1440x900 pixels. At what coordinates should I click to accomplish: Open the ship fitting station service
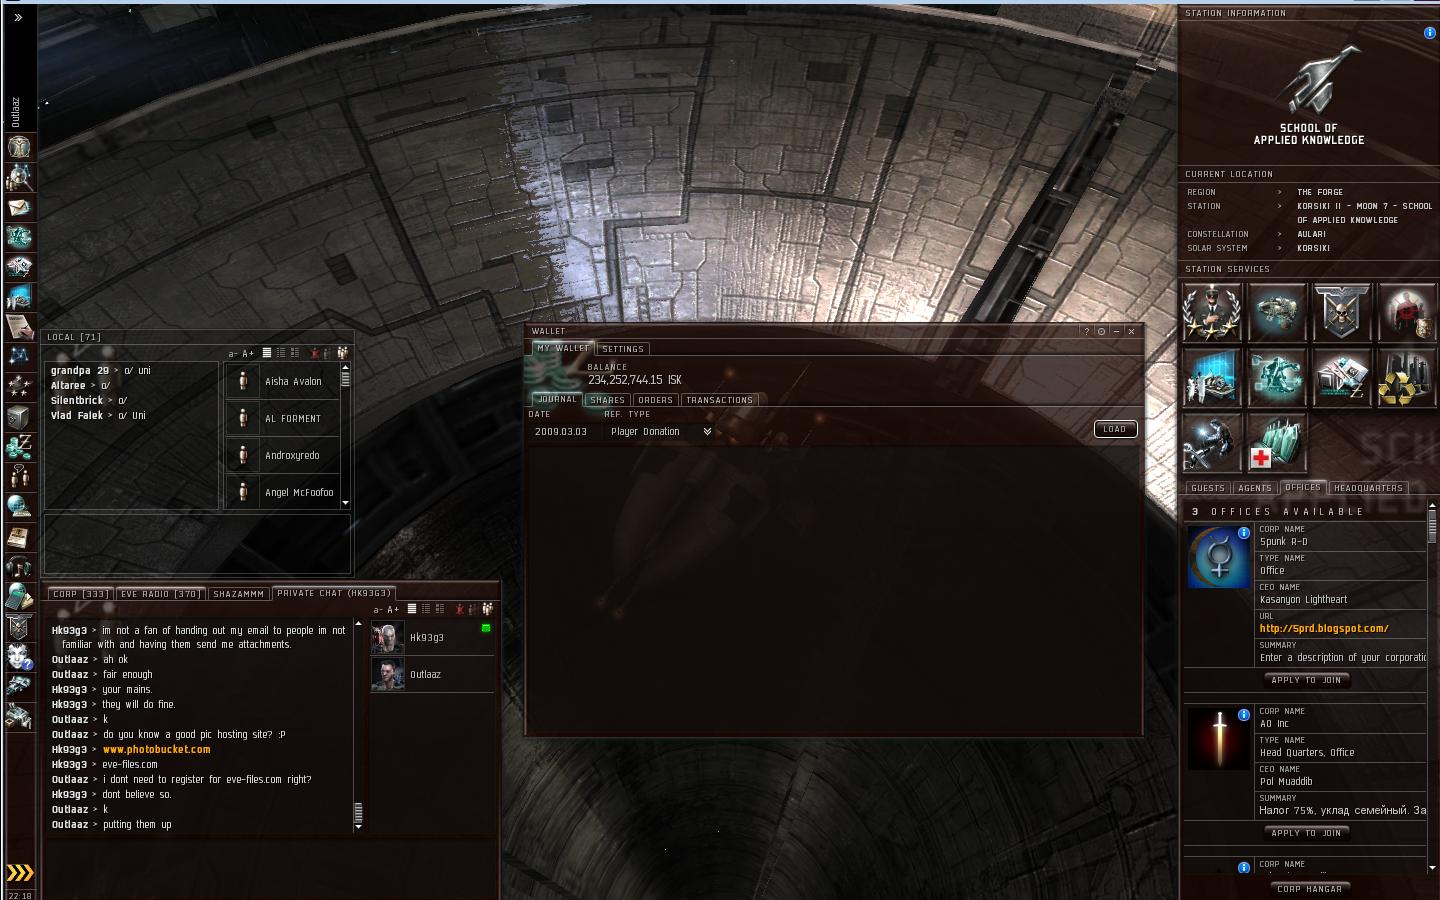1277,377
